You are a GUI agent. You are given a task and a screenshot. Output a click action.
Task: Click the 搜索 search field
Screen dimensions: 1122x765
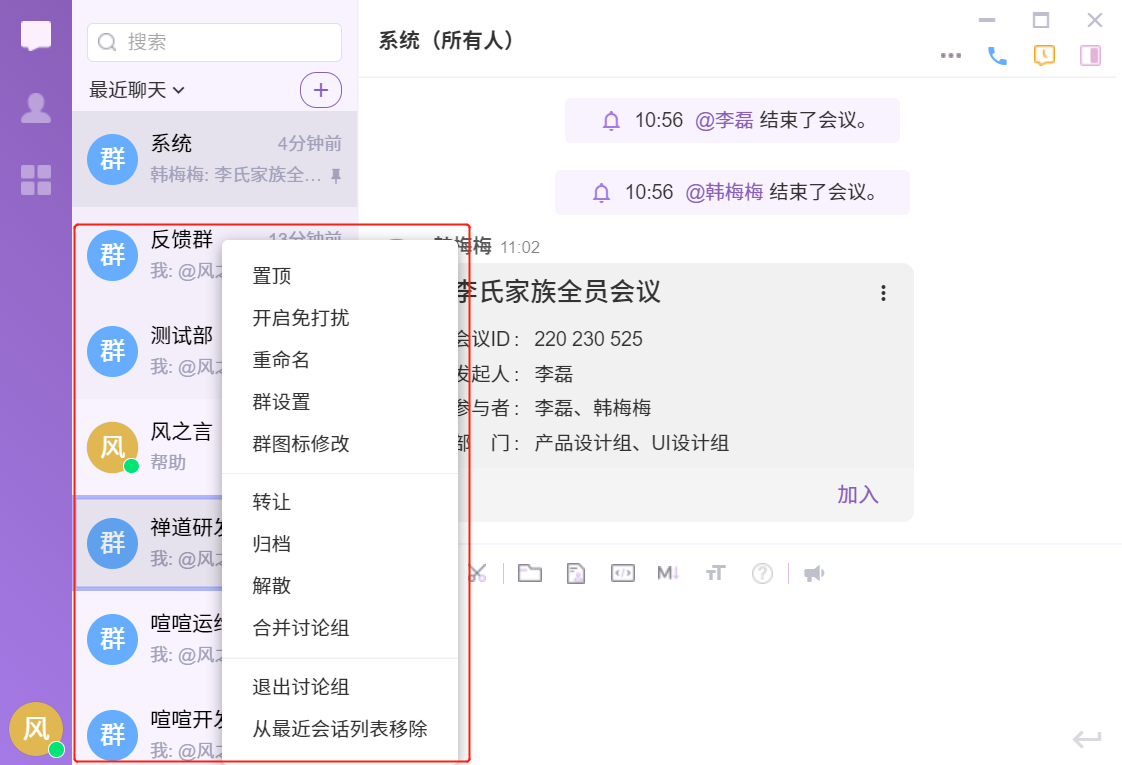tap(215, 42)
